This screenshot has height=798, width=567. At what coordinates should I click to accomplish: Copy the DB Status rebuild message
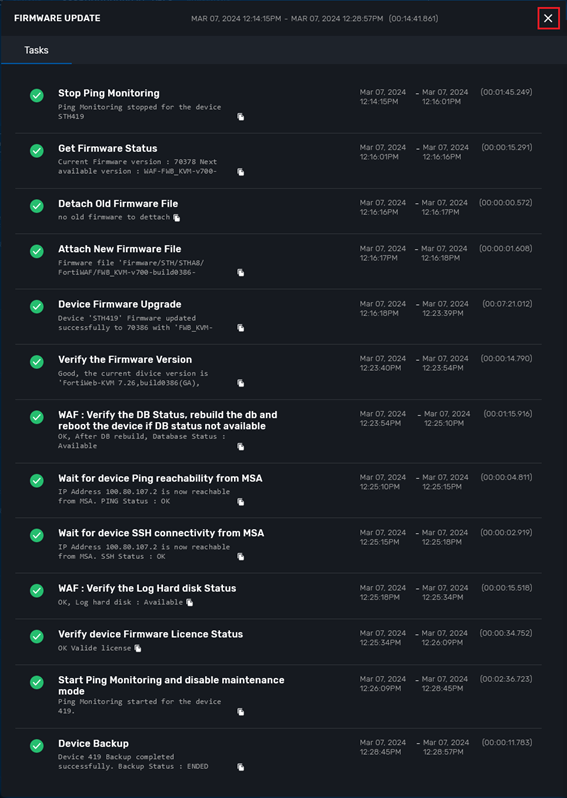241,447
